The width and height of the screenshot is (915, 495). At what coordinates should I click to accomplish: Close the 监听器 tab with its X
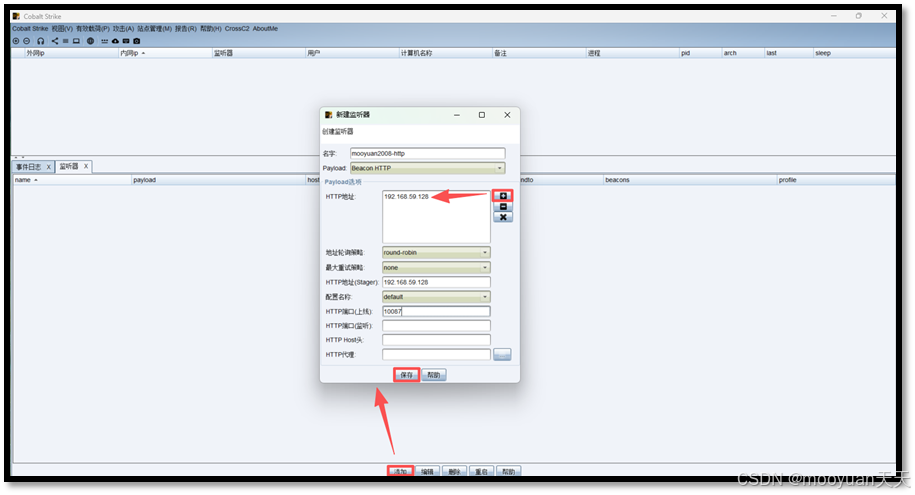[x=86, y=166]
